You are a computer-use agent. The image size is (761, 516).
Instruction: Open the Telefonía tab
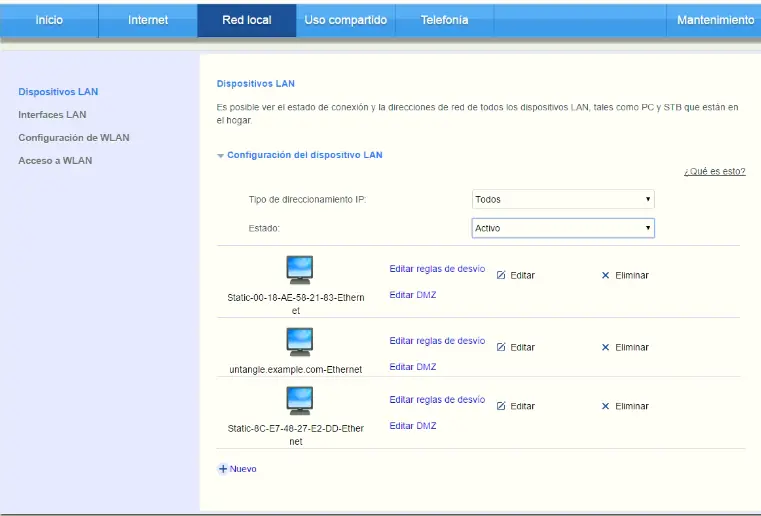pyautogui.click(x=444, y=20)
